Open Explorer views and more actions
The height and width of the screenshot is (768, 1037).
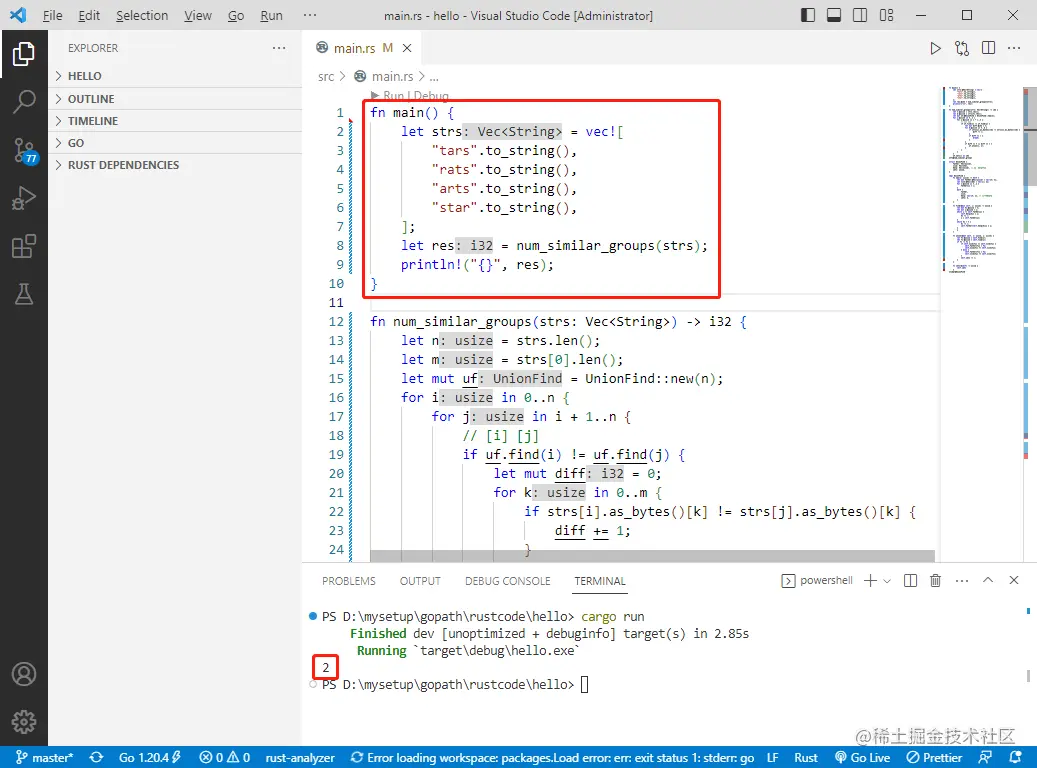click(x=279, y=48)
